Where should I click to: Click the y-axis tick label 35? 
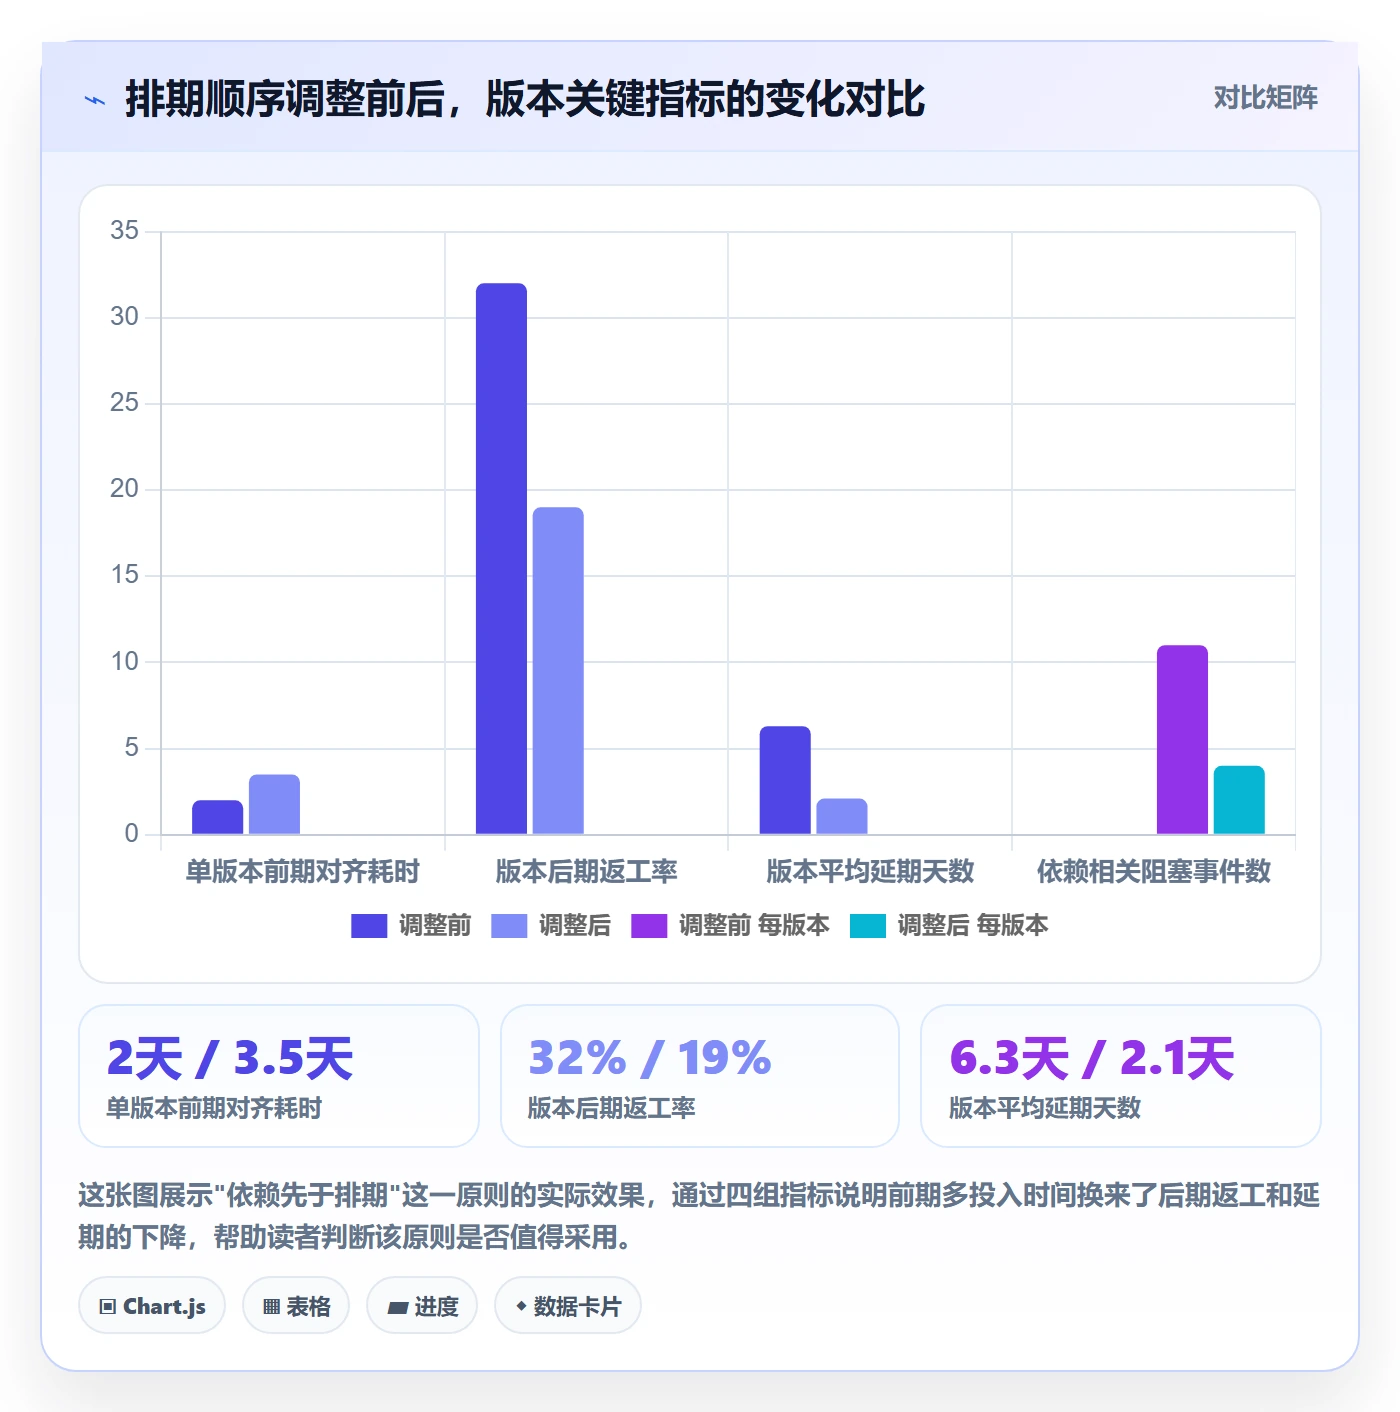125,231
